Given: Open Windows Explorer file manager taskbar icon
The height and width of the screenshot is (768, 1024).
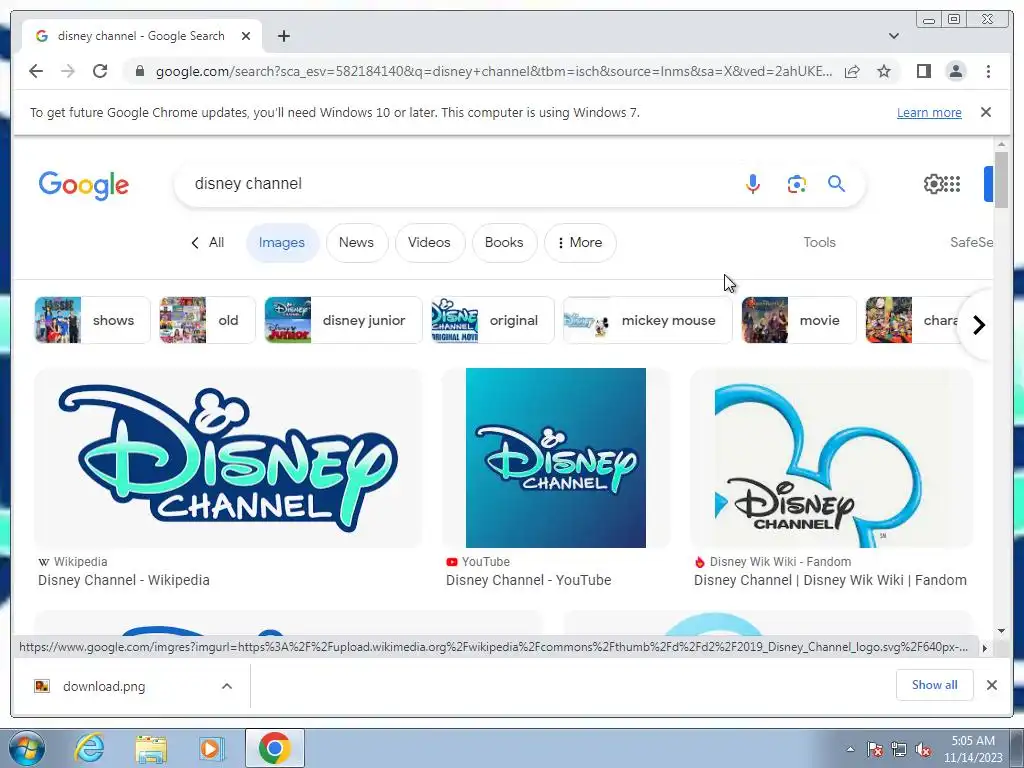Looking at the screenshot, I should pos(151,749).
